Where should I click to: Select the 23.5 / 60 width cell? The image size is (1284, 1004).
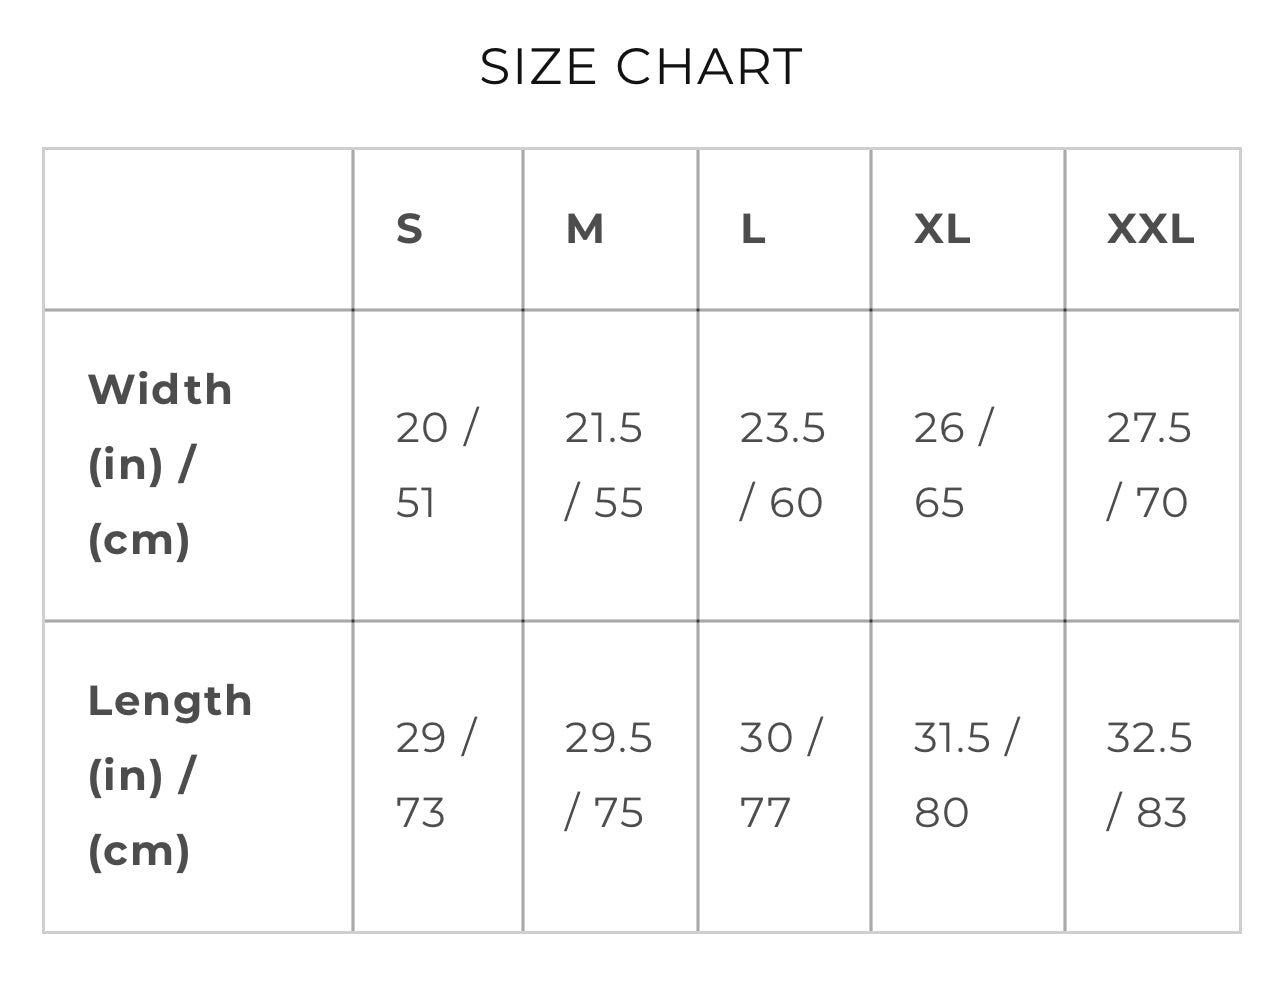(782, 465)
